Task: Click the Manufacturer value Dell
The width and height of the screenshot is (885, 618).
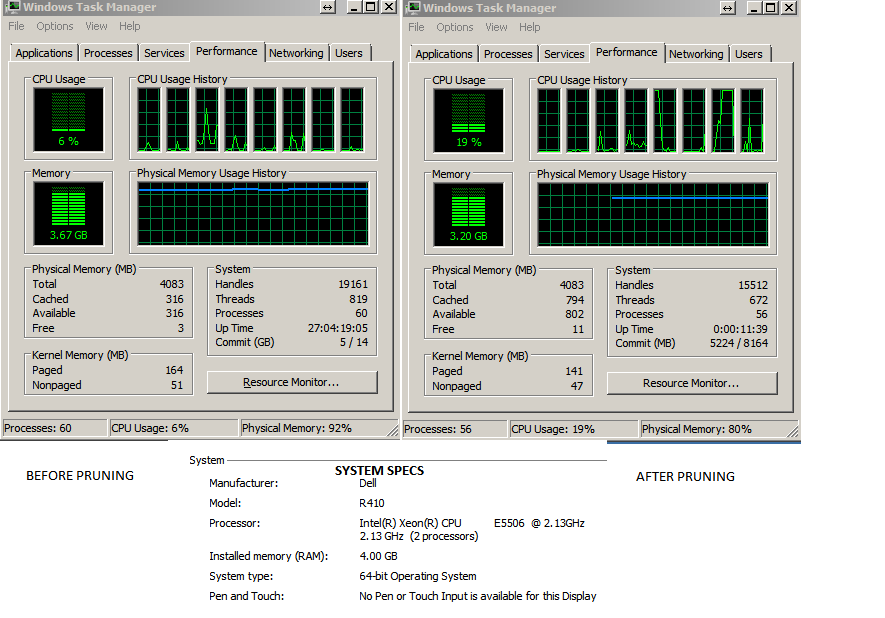Action: point(367,483)
